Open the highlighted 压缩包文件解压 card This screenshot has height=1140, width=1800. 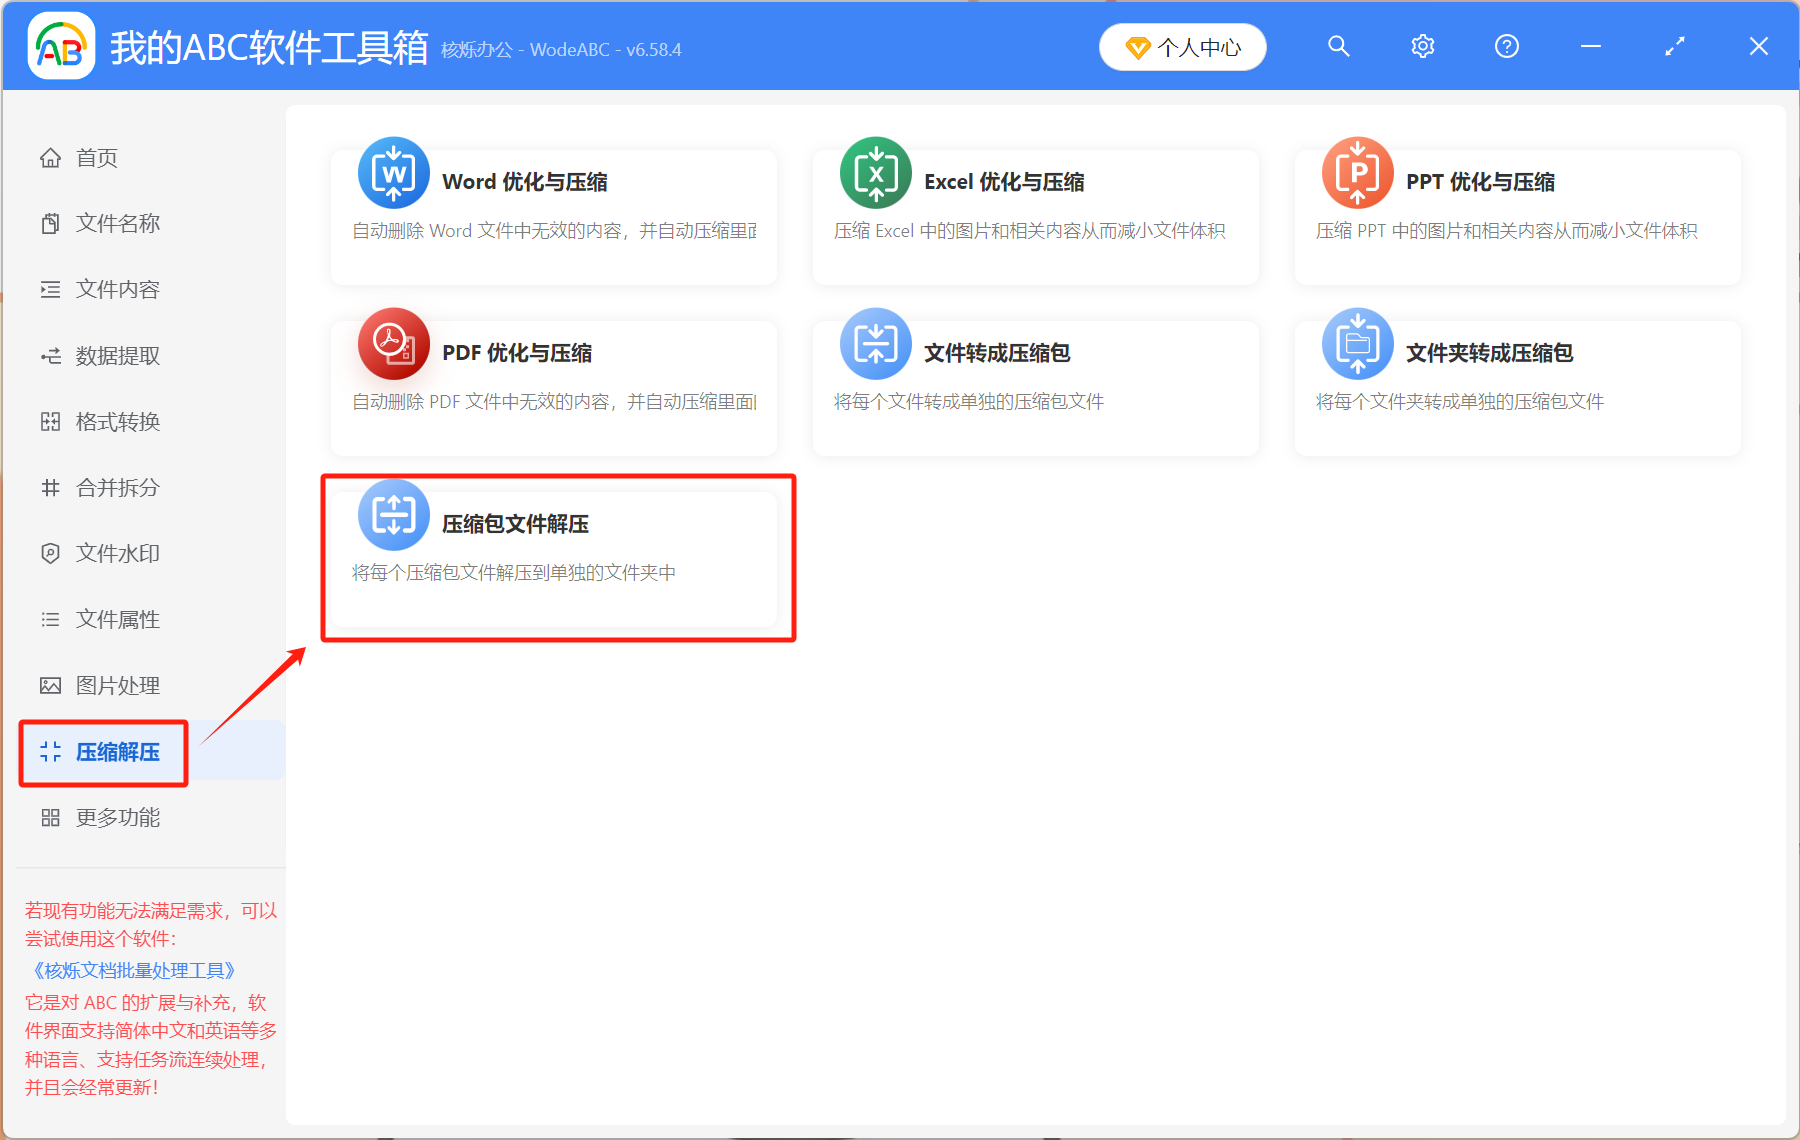coord(558,558)
